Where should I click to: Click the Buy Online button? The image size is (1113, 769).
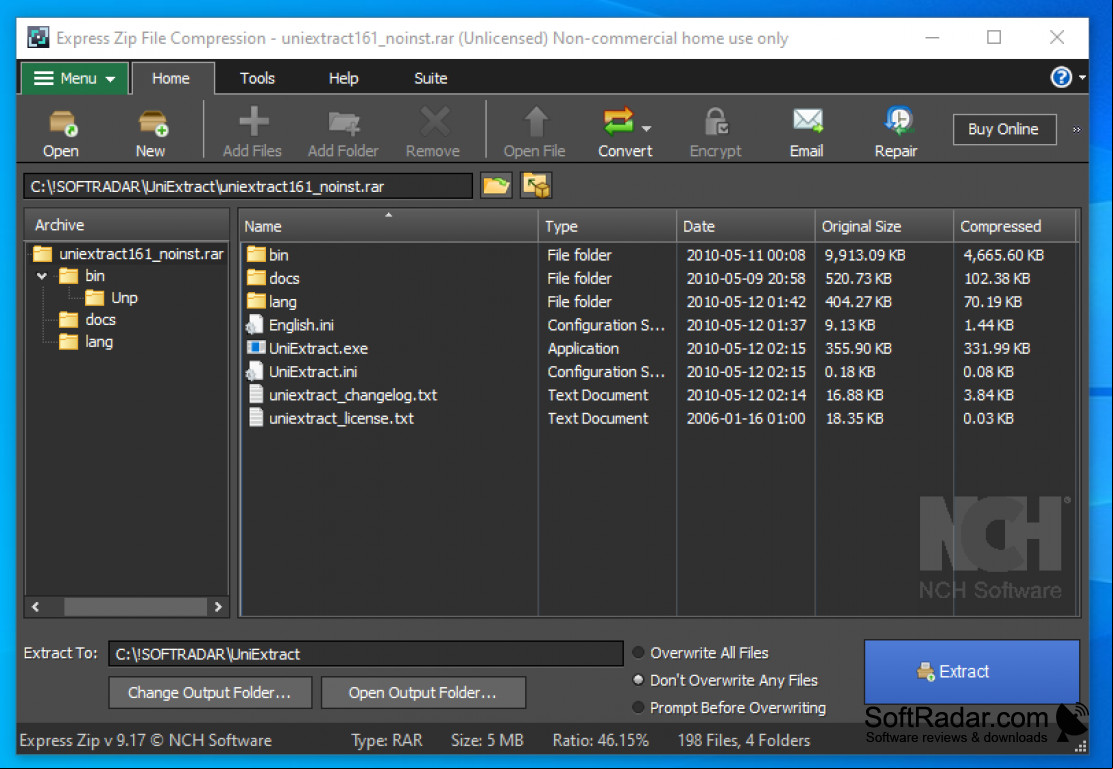[x=1004, y=129]
